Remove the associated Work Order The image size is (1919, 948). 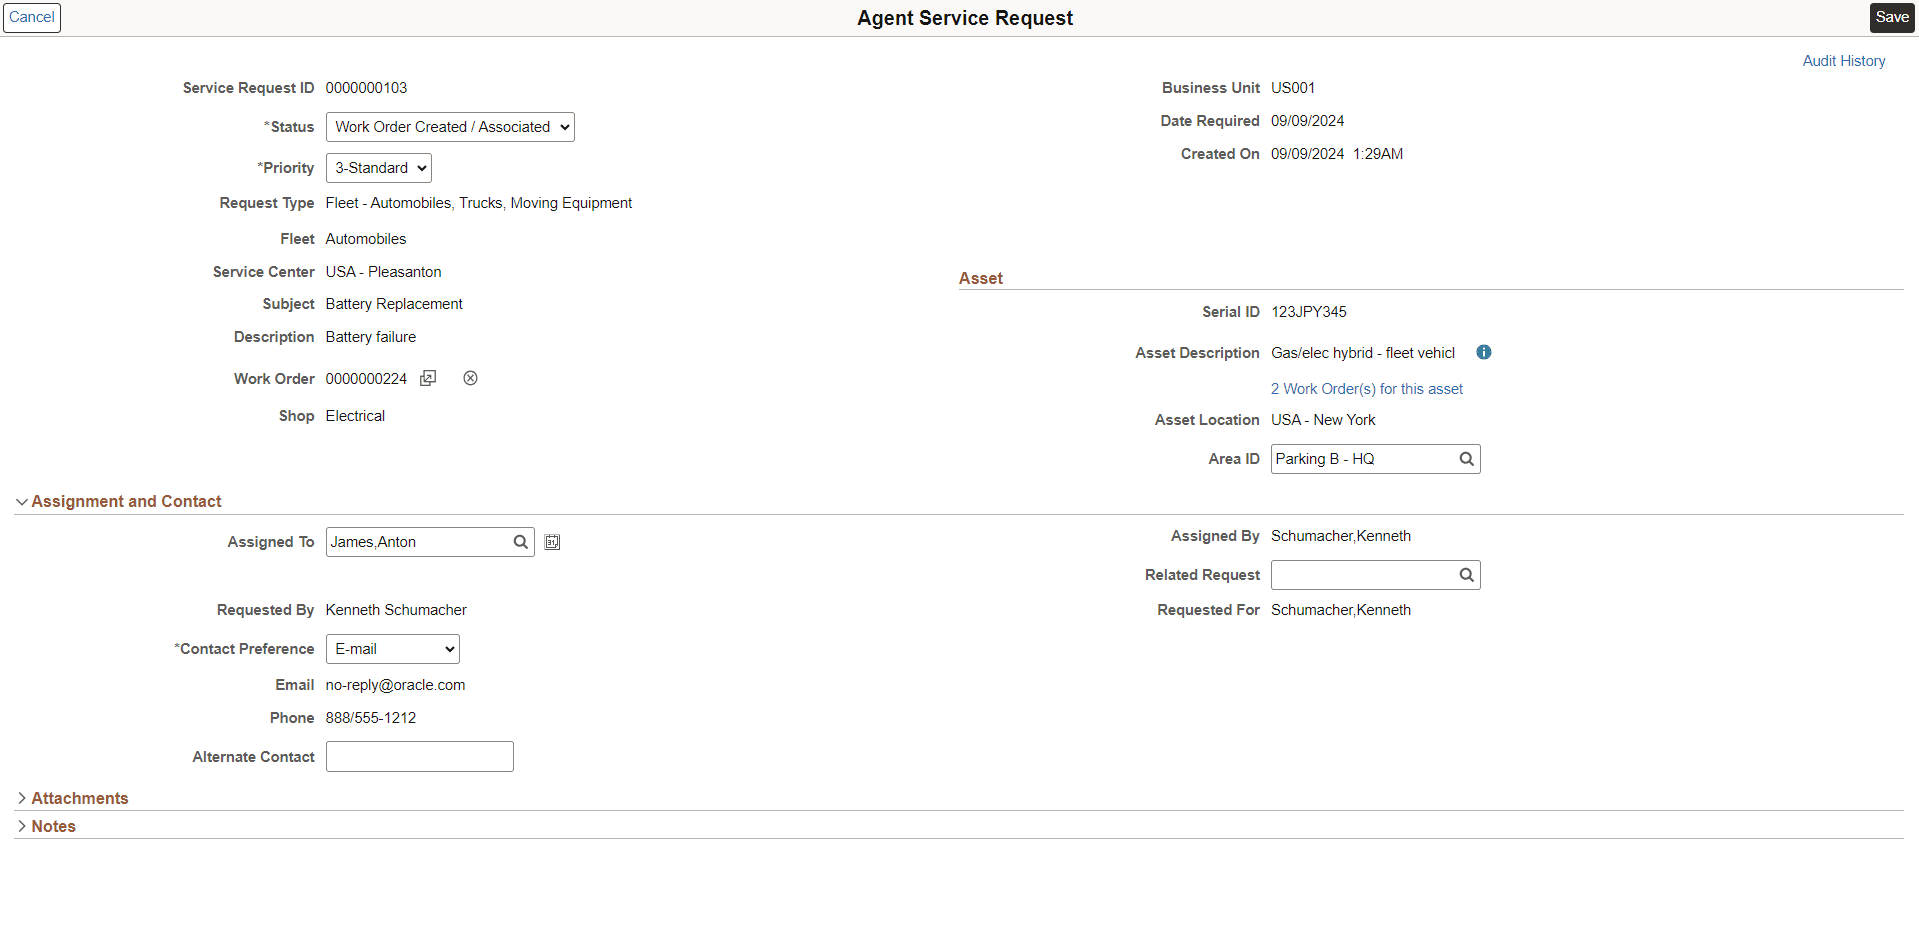tap(470, 378)
